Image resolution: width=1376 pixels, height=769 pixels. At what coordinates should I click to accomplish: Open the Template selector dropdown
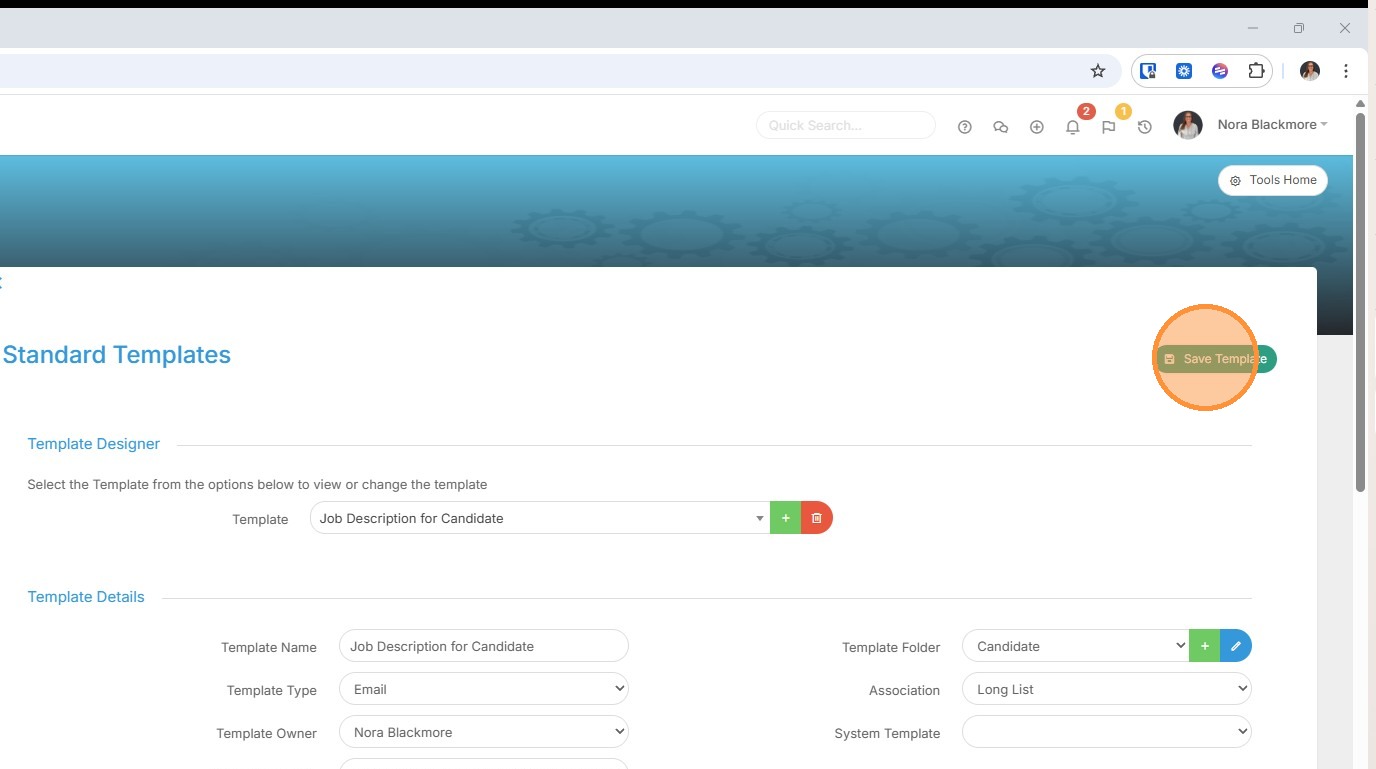tap(540, 518)
